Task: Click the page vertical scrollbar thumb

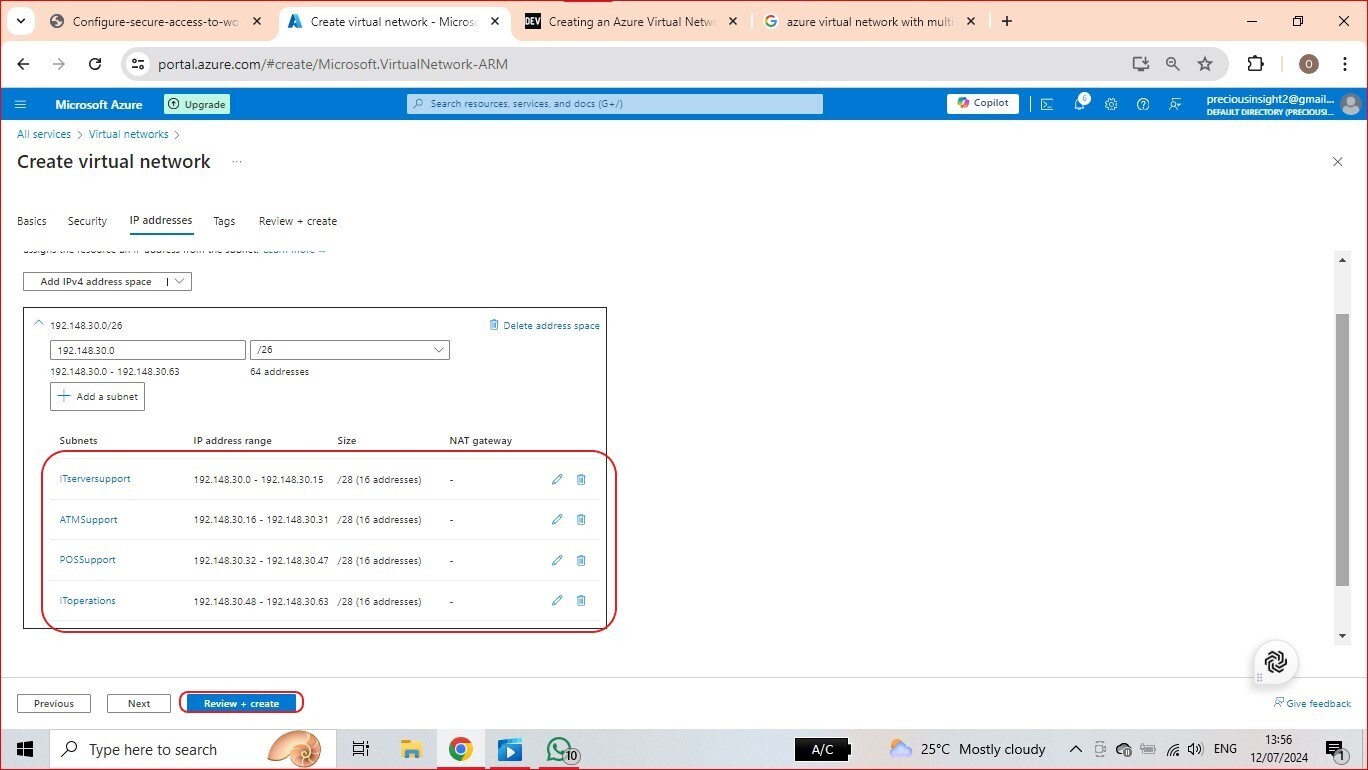Action: tap(1342, 449)
